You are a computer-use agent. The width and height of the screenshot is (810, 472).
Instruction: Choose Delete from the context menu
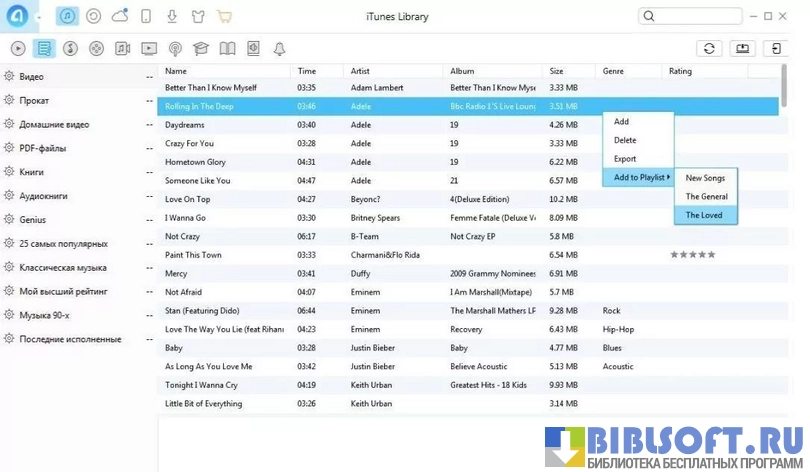click(x=625, y=140)
